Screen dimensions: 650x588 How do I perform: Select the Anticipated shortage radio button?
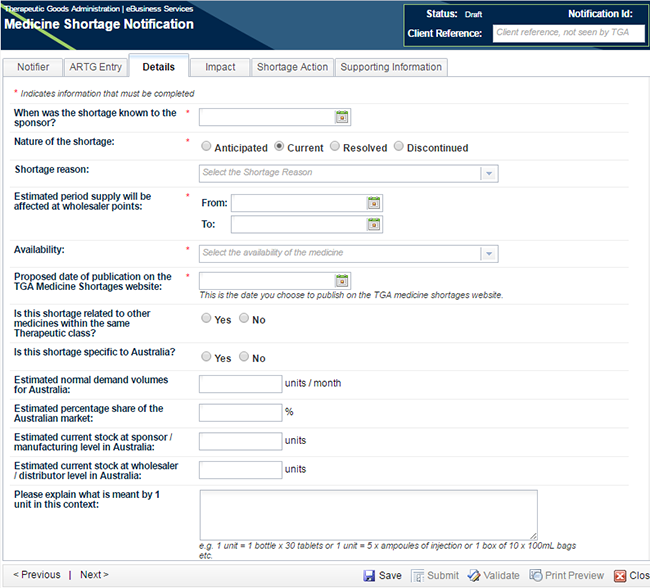coord(206,146)
